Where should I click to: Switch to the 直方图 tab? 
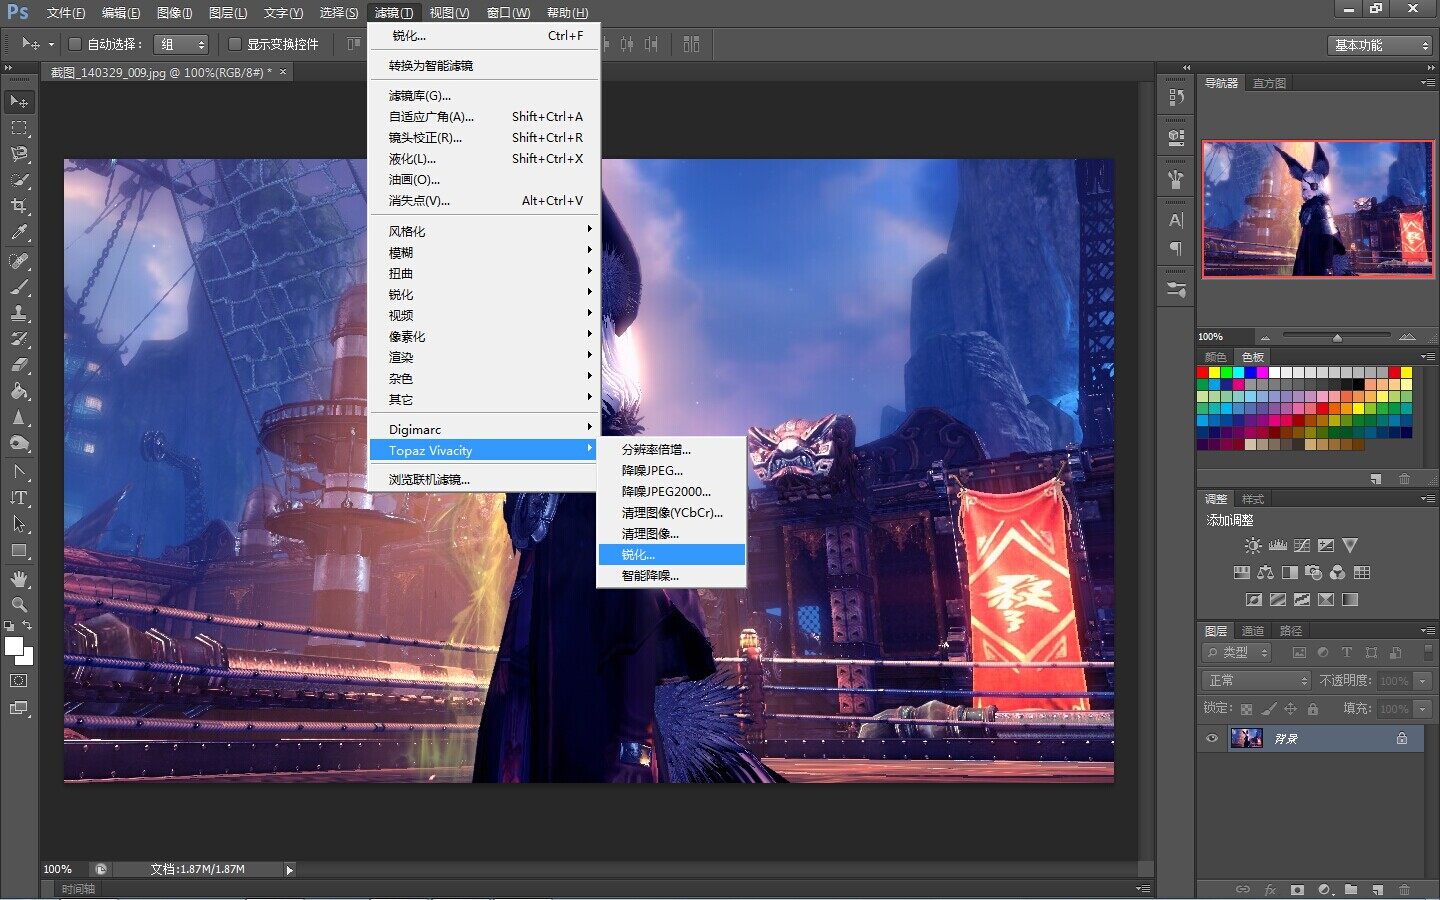(1269, 83)
